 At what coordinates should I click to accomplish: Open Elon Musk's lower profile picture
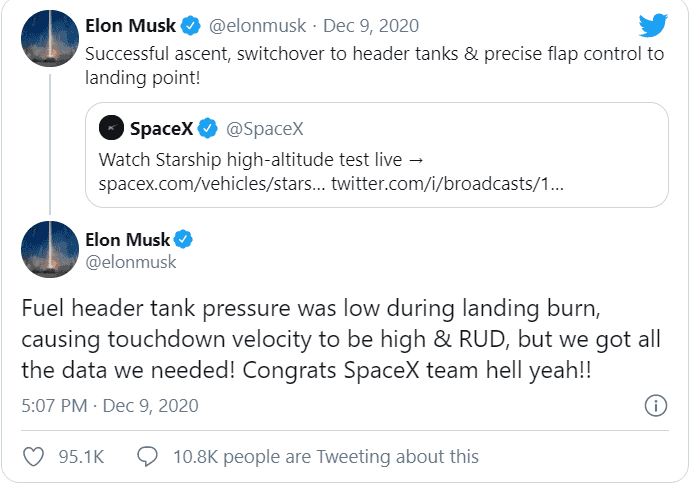click(49, 249)
